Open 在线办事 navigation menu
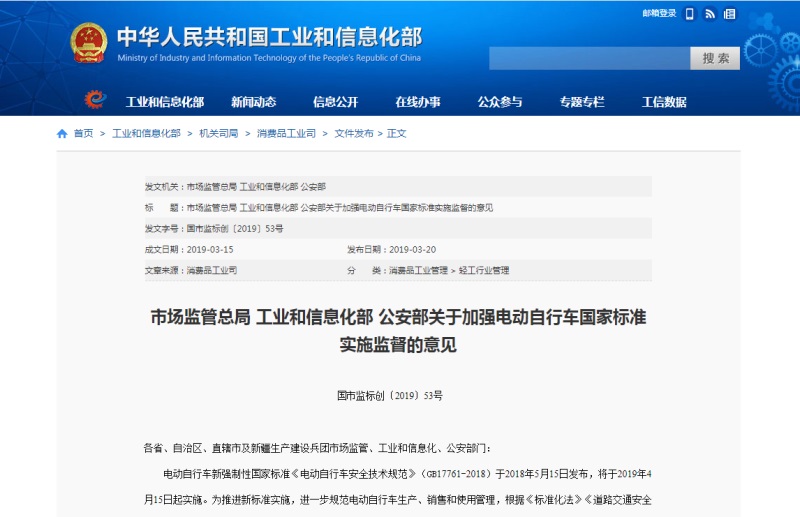Screen dimensions: 800x517 click(418, 102)
